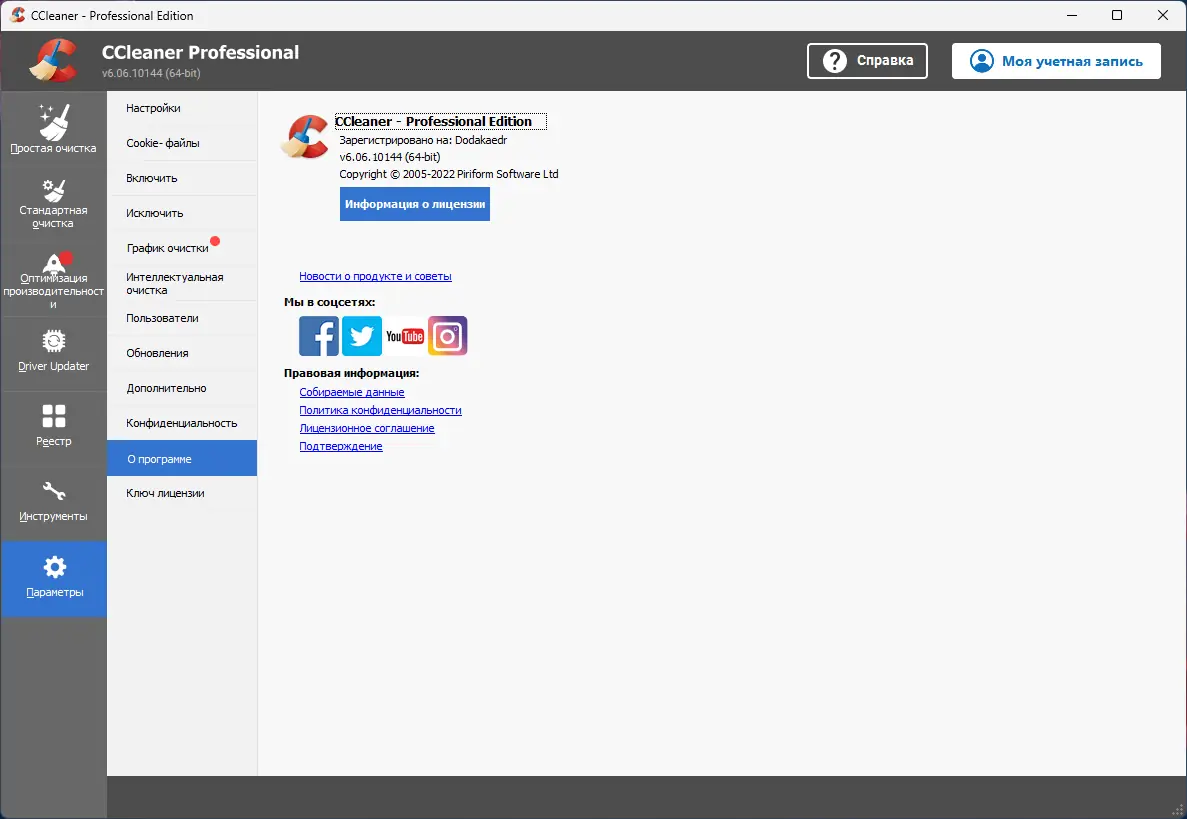This screenshot has height=819, width=1187.
Task: Open the Easy Clean (Простая очистка) section
Action: (x=53, y=129)
